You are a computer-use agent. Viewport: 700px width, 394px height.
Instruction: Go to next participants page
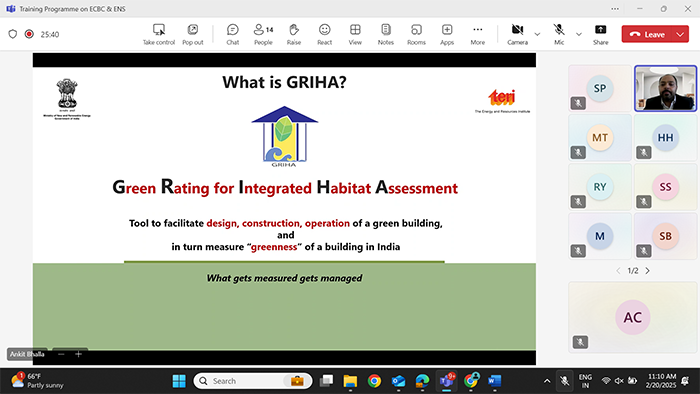(647, 271)
